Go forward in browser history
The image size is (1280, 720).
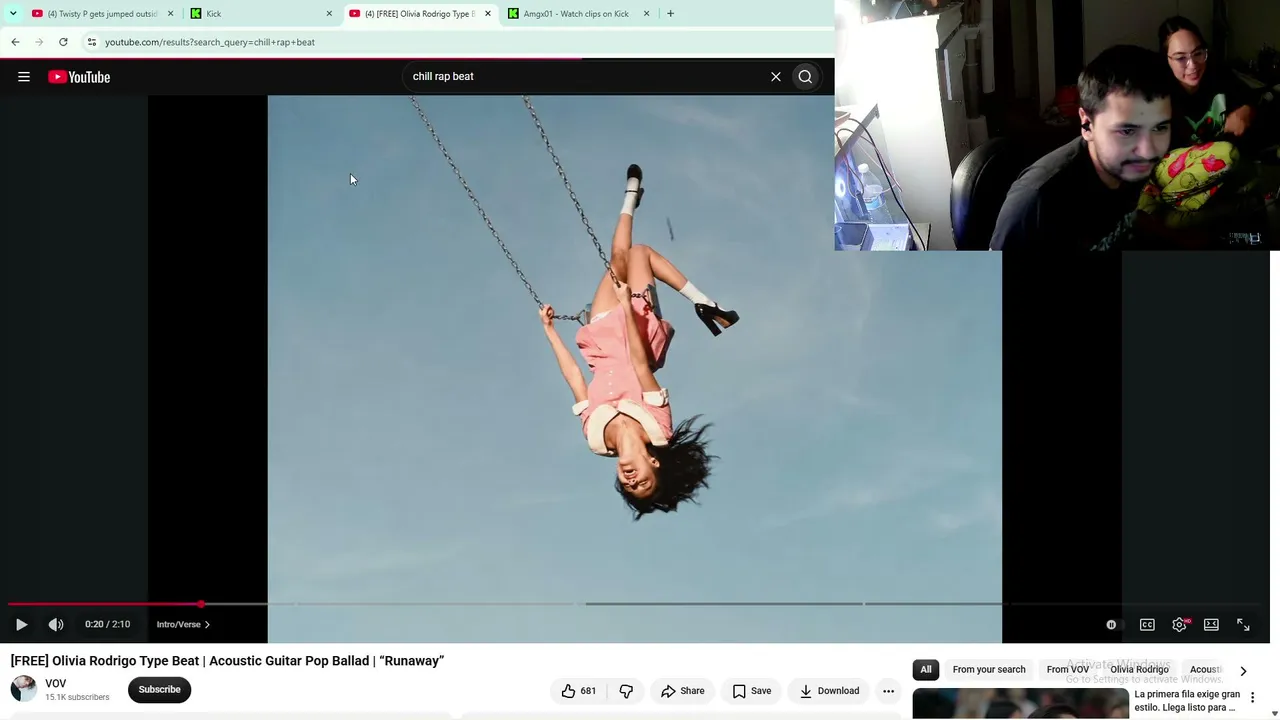[x=39, y=42]
